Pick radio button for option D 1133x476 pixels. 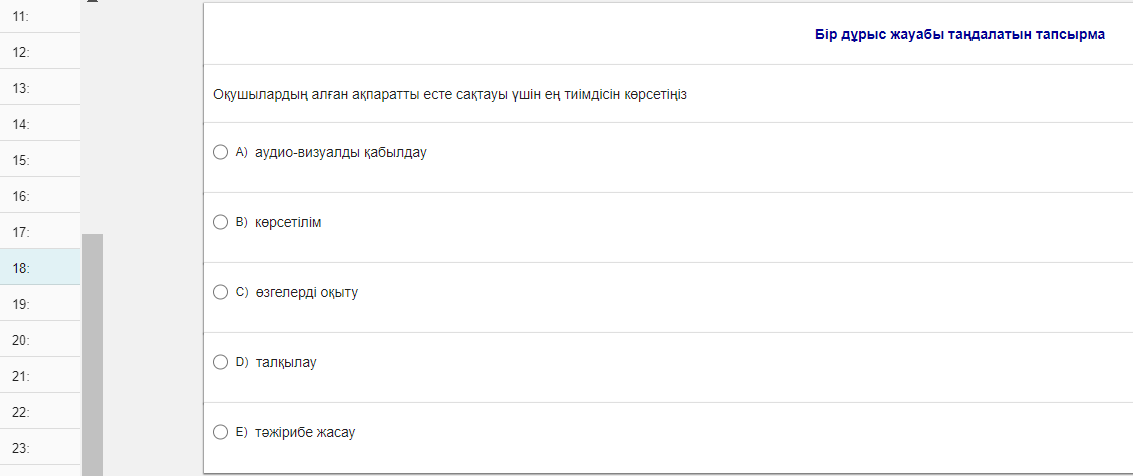221,362
